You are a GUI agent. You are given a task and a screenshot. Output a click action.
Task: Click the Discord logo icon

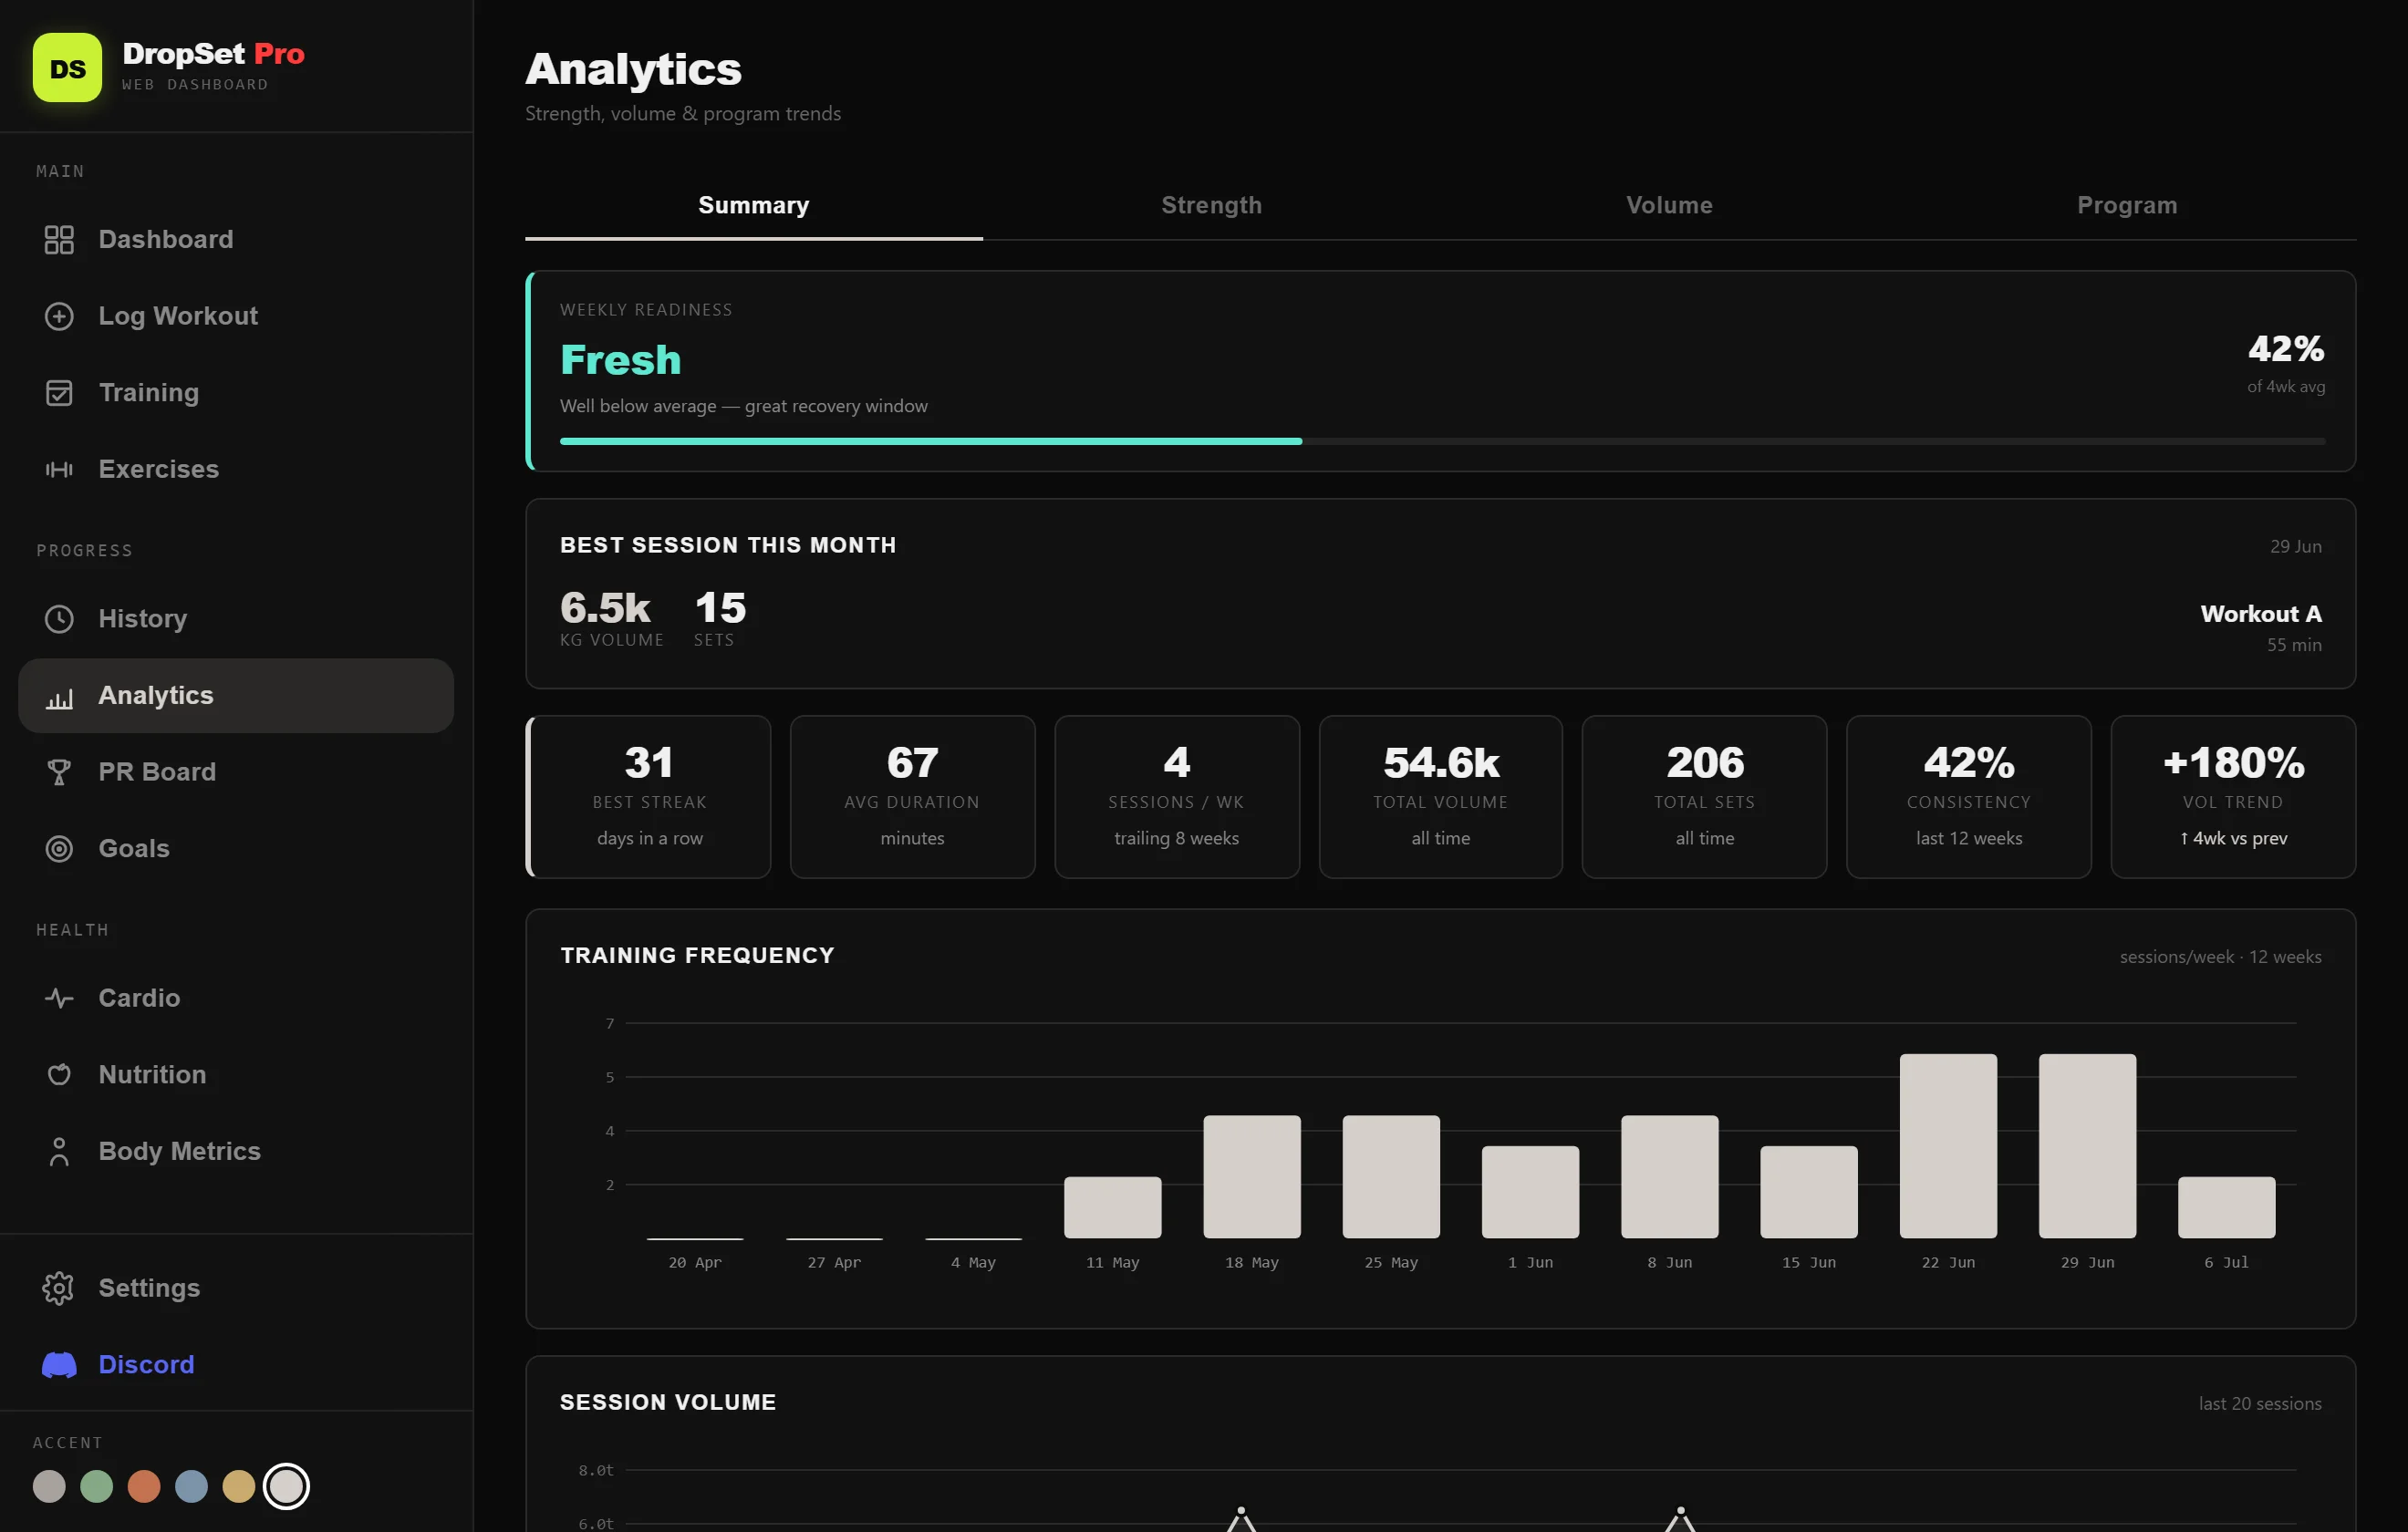click(59, 1365)
